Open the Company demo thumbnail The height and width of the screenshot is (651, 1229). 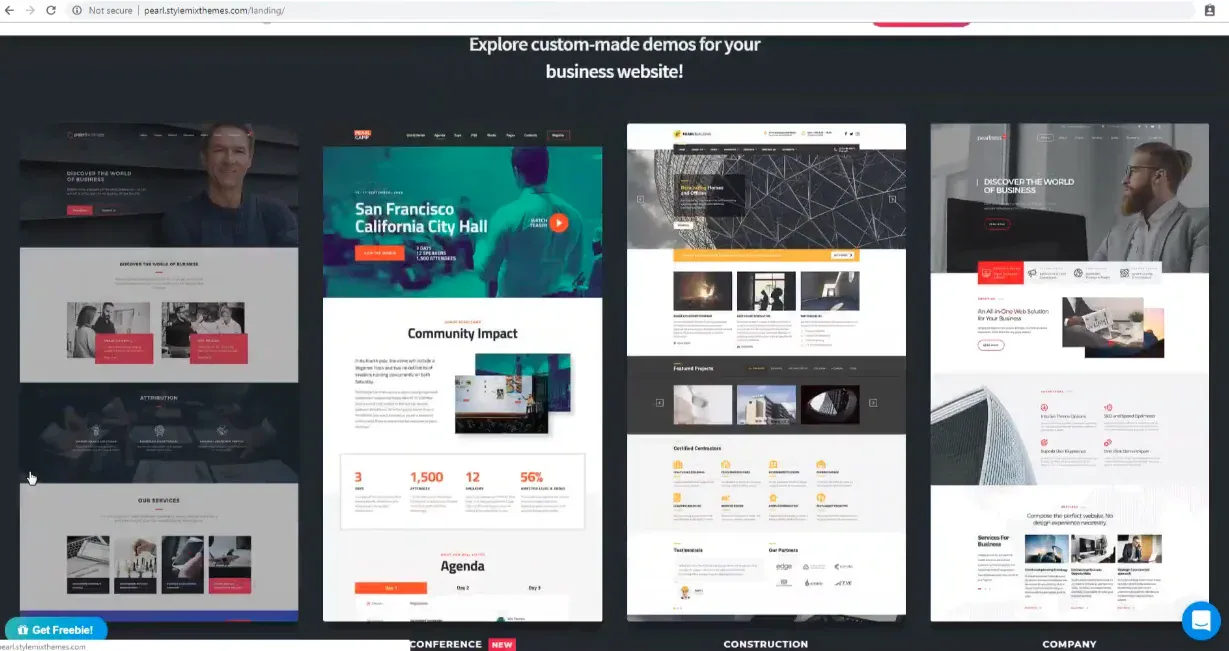pyautogui.click(x=1069, y=372)
